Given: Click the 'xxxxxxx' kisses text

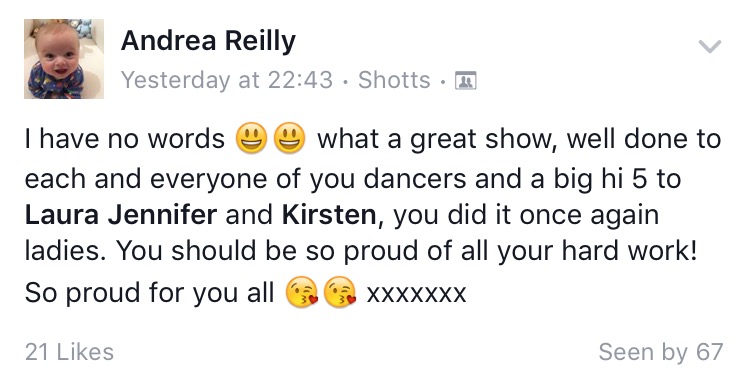Looking at the screenshot, I should 416,293.
